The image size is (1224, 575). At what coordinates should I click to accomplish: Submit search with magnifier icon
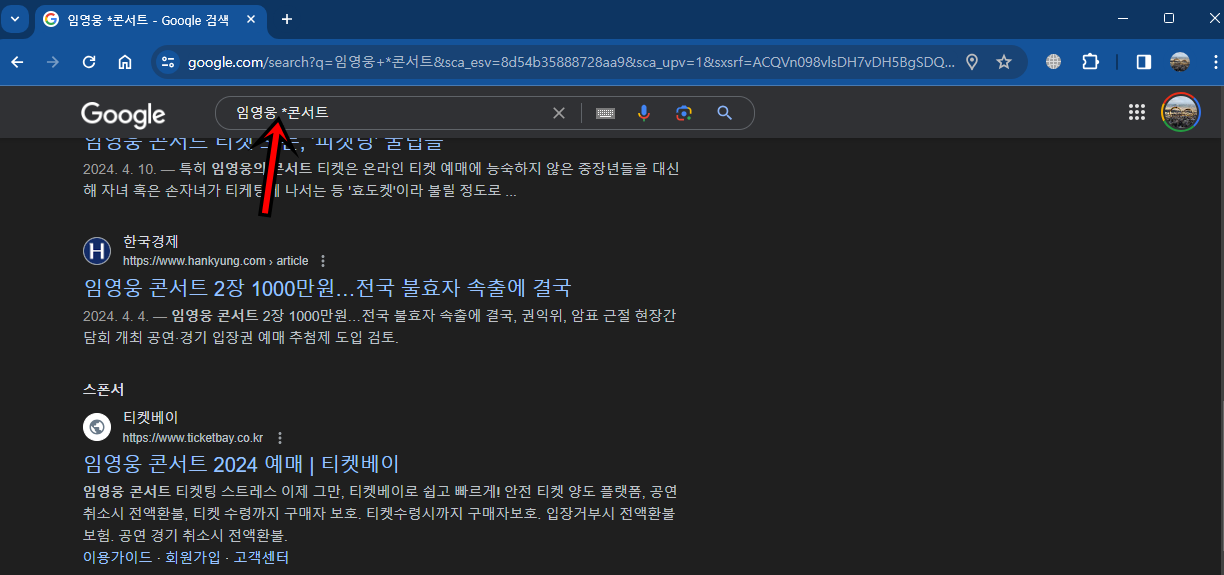tap(725, 113)
